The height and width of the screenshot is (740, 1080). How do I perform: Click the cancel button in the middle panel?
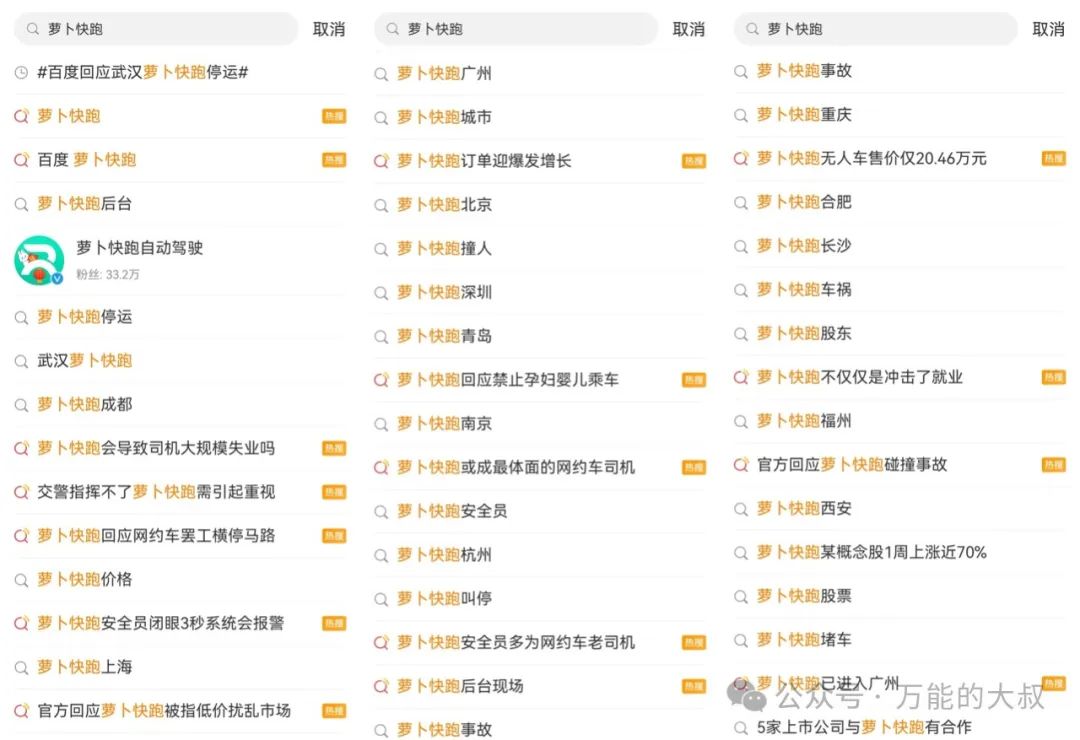click(688, 29)
